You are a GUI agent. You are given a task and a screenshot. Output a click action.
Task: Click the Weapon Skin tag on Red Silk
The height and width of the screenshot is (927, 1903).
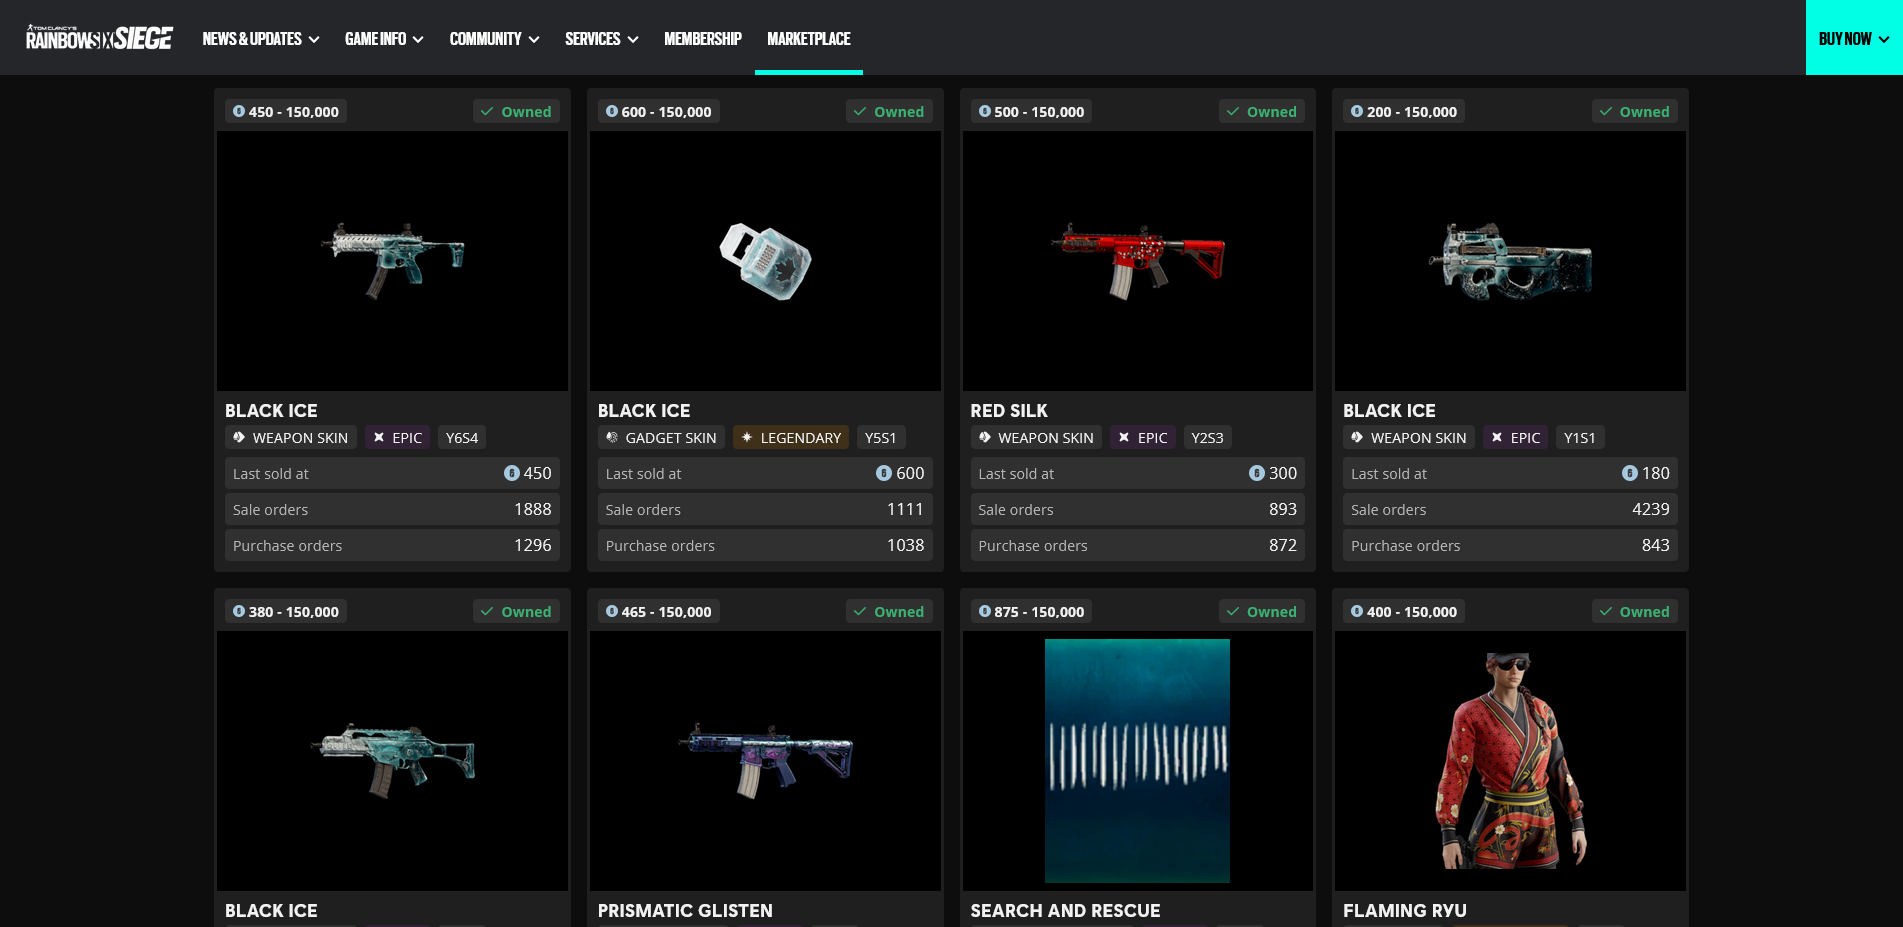1036,437
